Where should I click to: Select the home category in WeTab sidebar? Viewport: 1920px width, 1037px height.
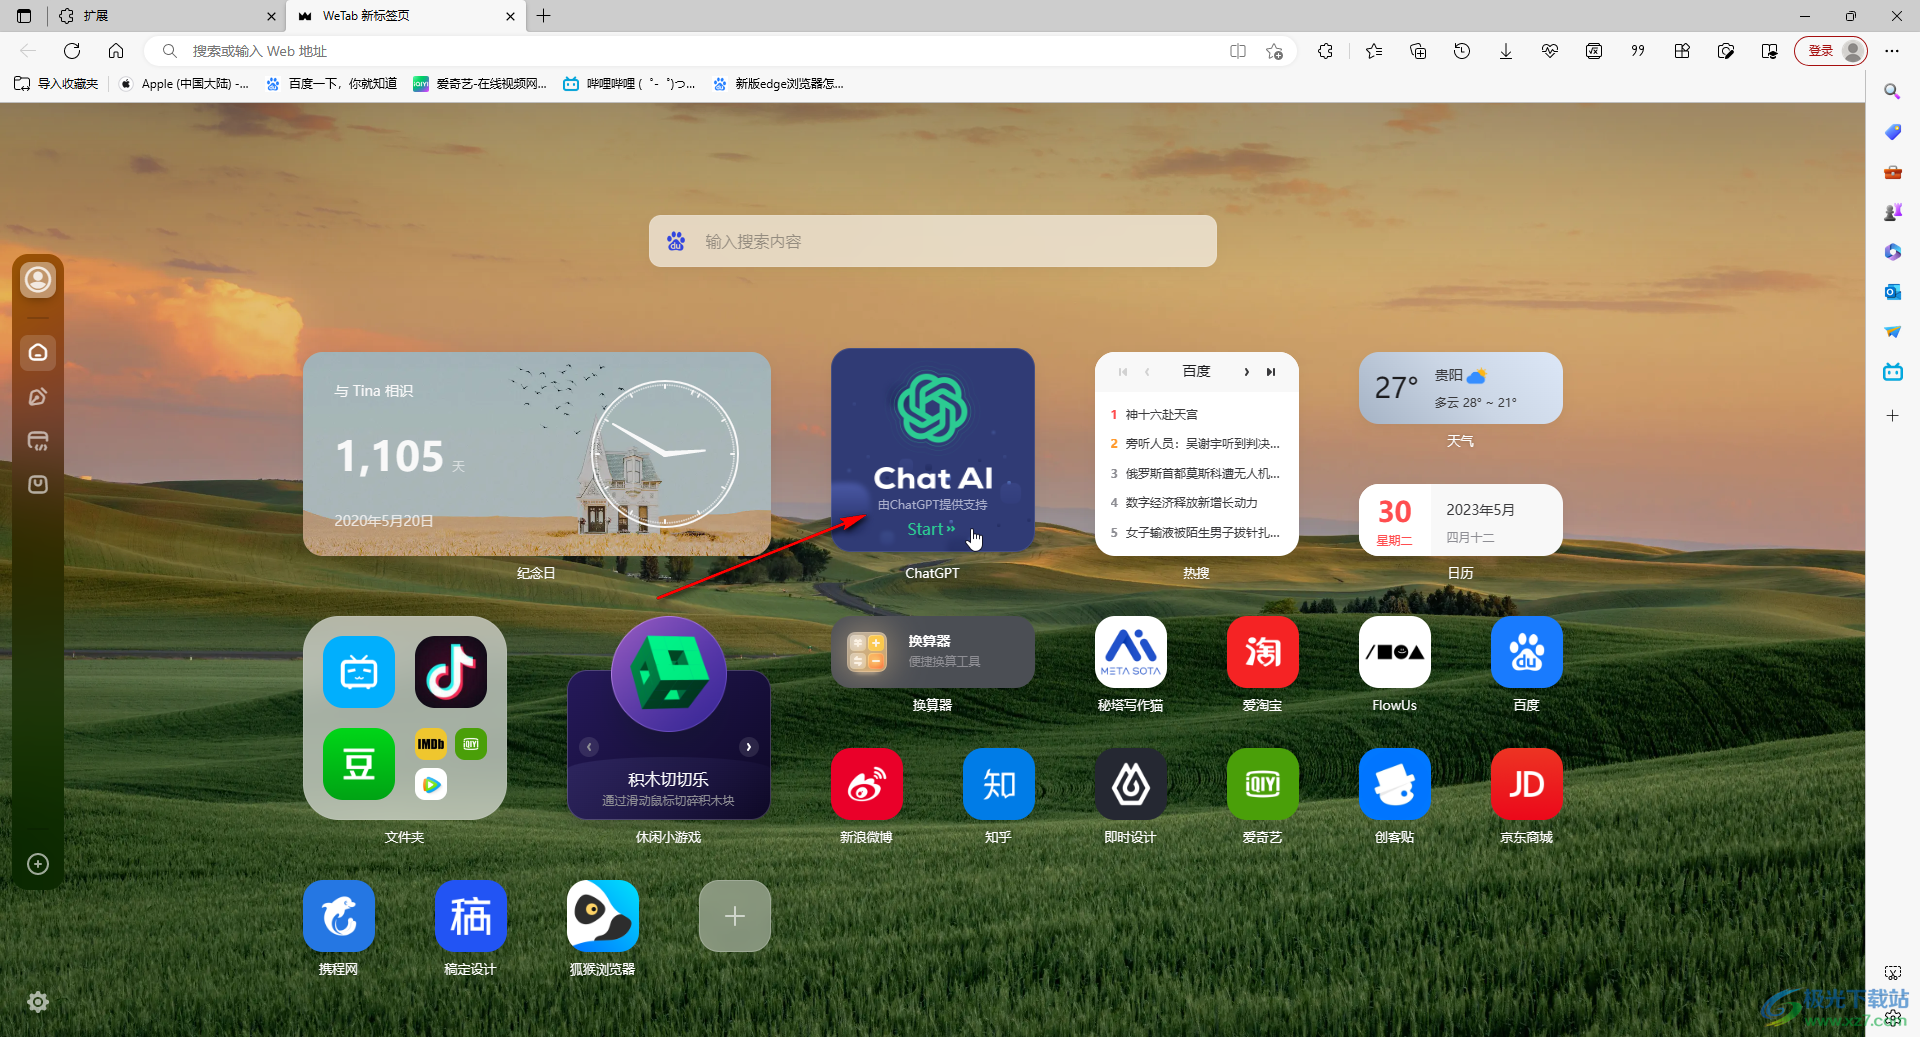(x=38, y=352)
